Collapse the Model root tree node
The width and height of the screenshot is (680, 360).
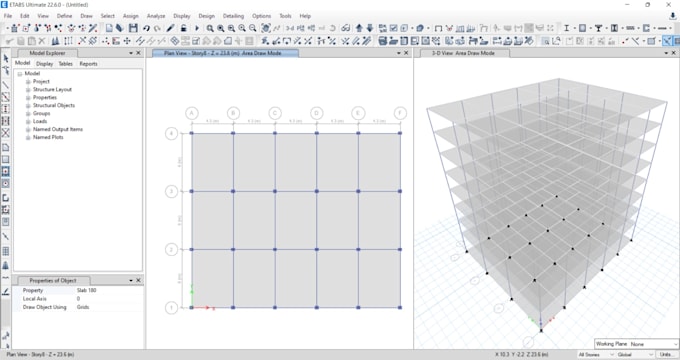(20, 74)
